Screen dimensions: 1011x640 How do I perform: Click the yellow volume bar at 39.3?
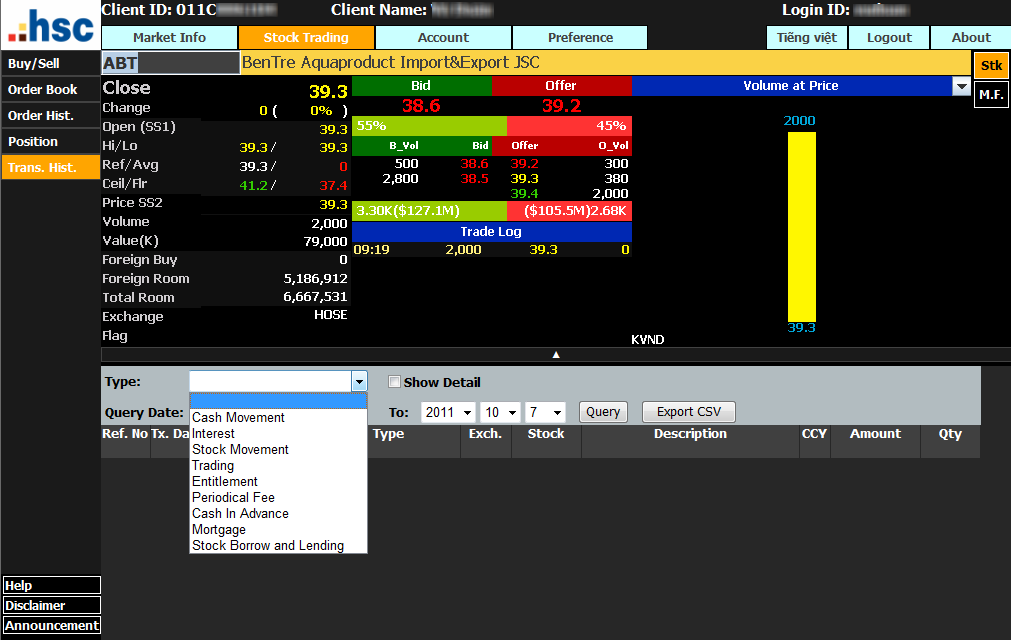[x=801, y=226]
